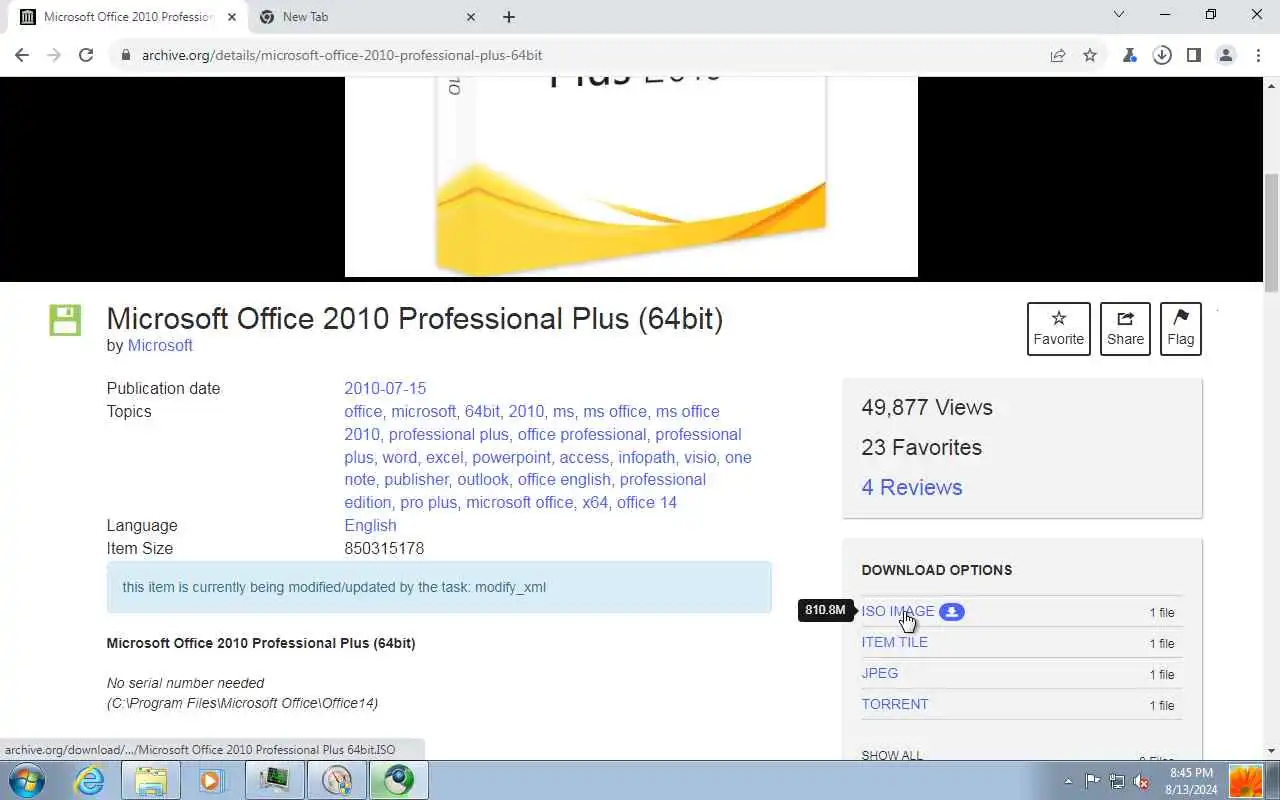Open the 'infopath' topic link
The width and height of the screenshot is (1280, 800).
pyautogui.click(x=646, y=457)
